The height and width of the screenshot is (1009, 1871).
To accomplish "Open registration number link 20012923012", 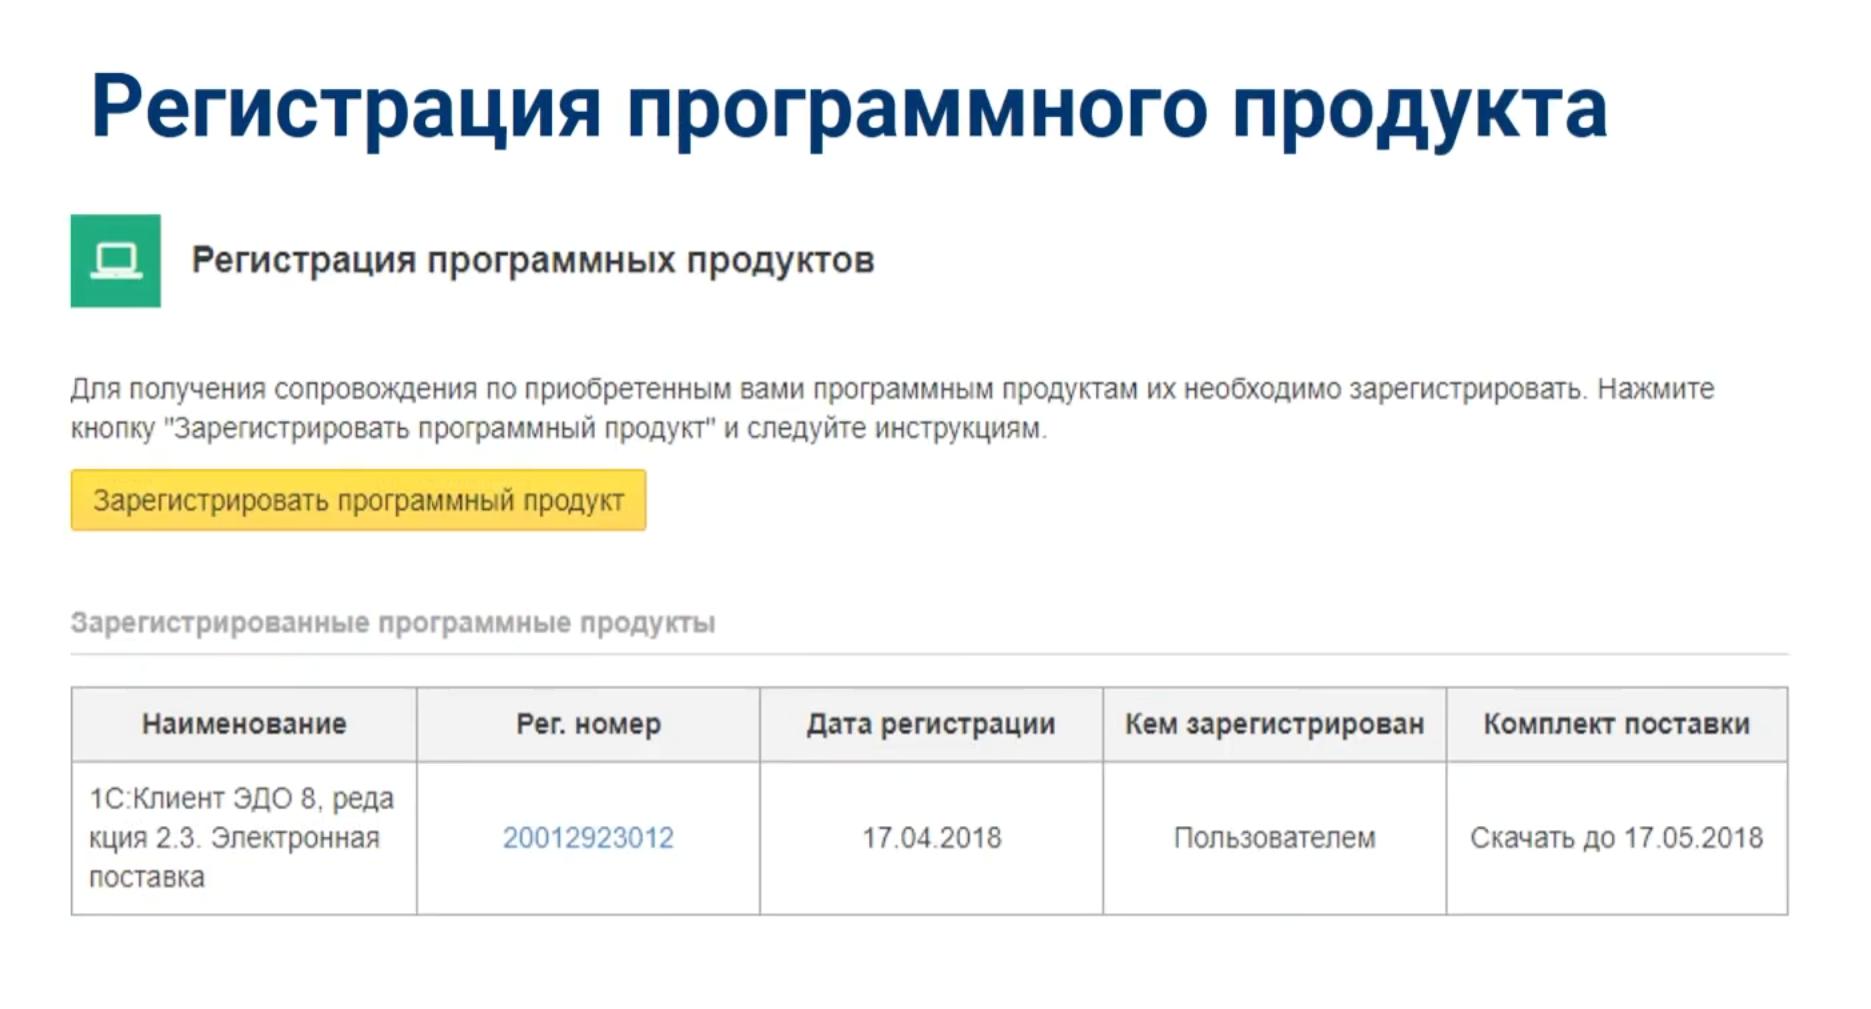I will tap(588, 838).
